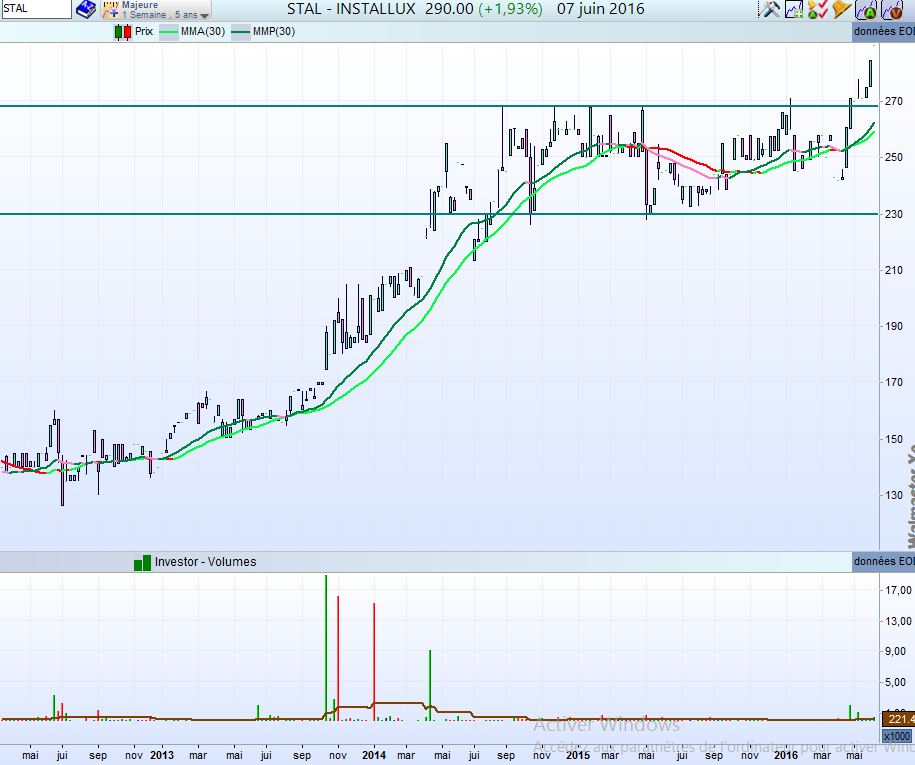The width and height of the screenshot is (915, 765).
Task: Click the 270 price axis label
Action: coord(893,102)
